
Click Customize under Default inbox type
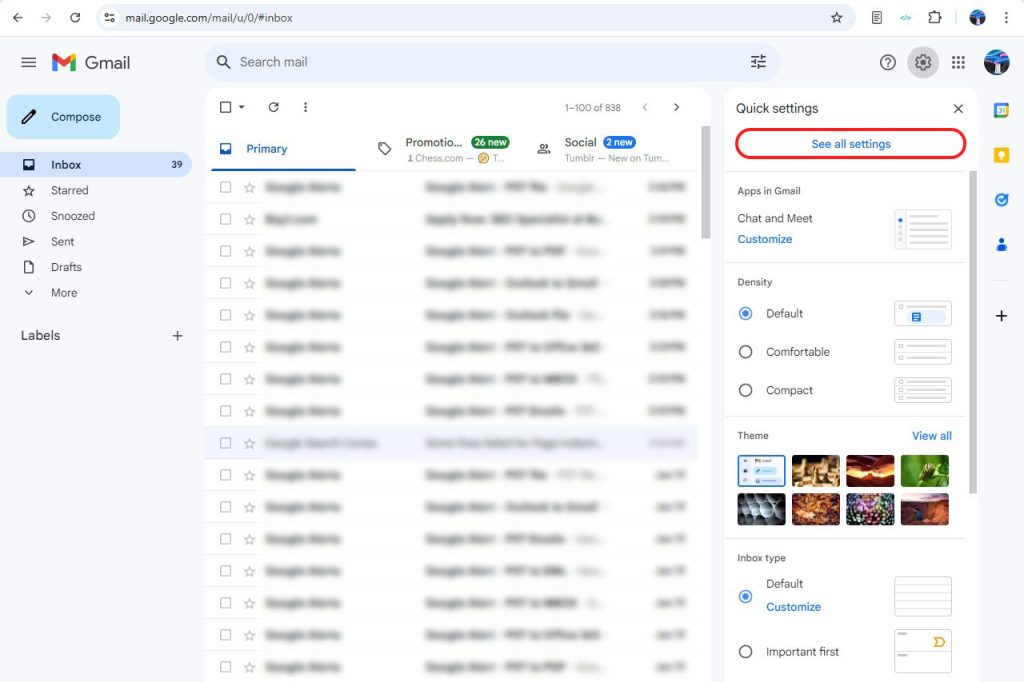click(x=793, y=607)
